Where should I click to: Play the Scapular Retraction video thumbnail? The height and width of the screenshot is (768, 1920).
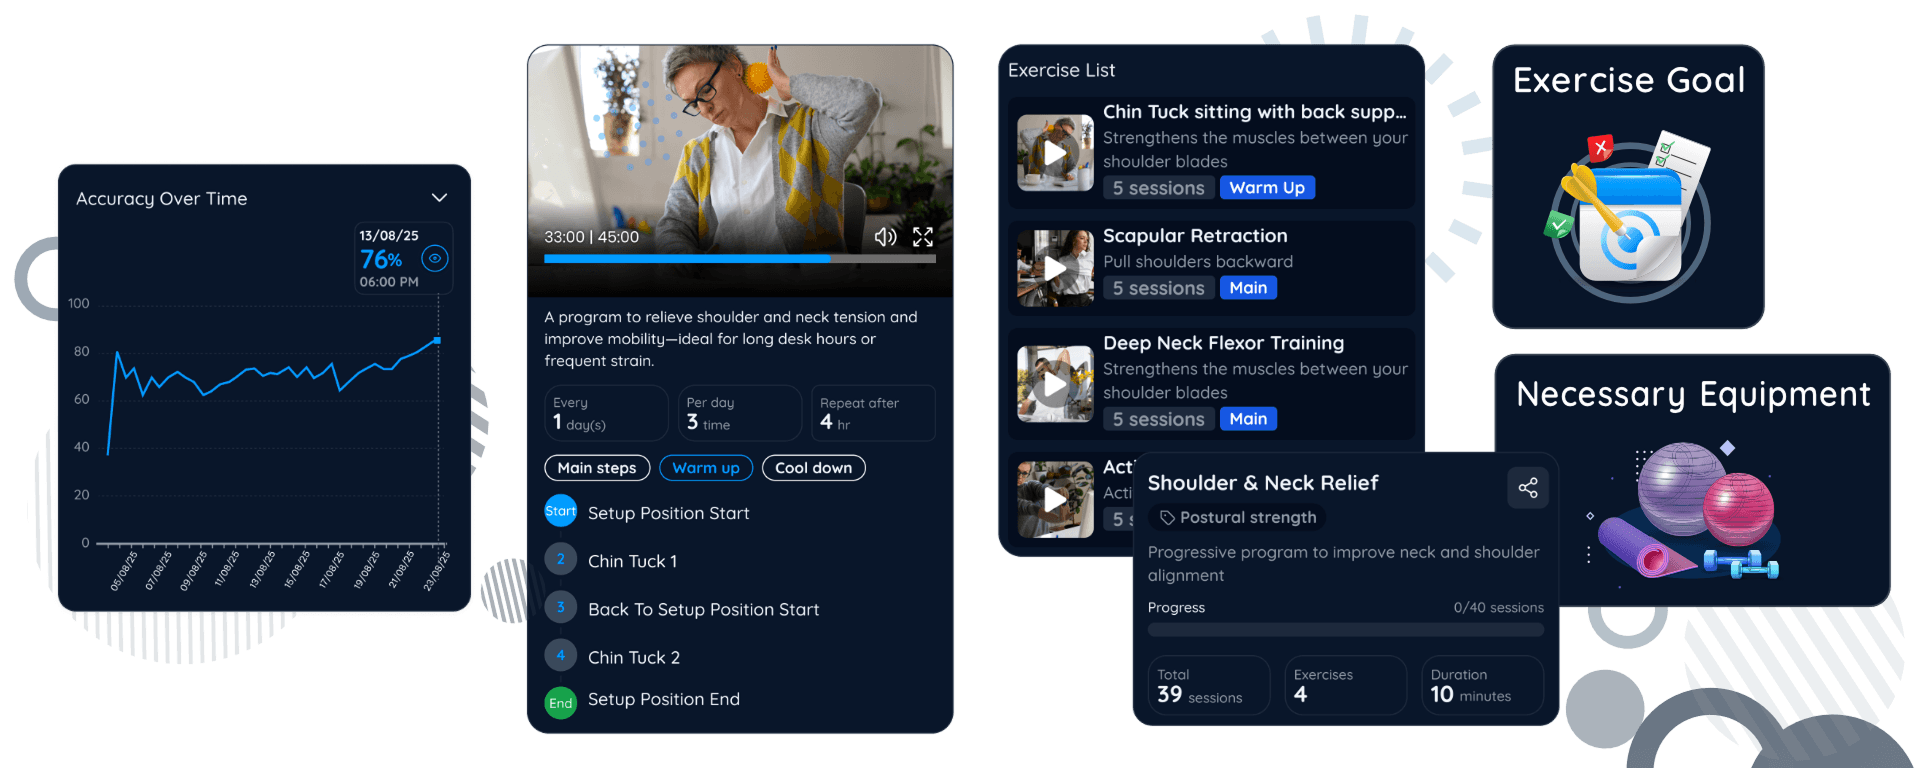tap(1055, 268)
